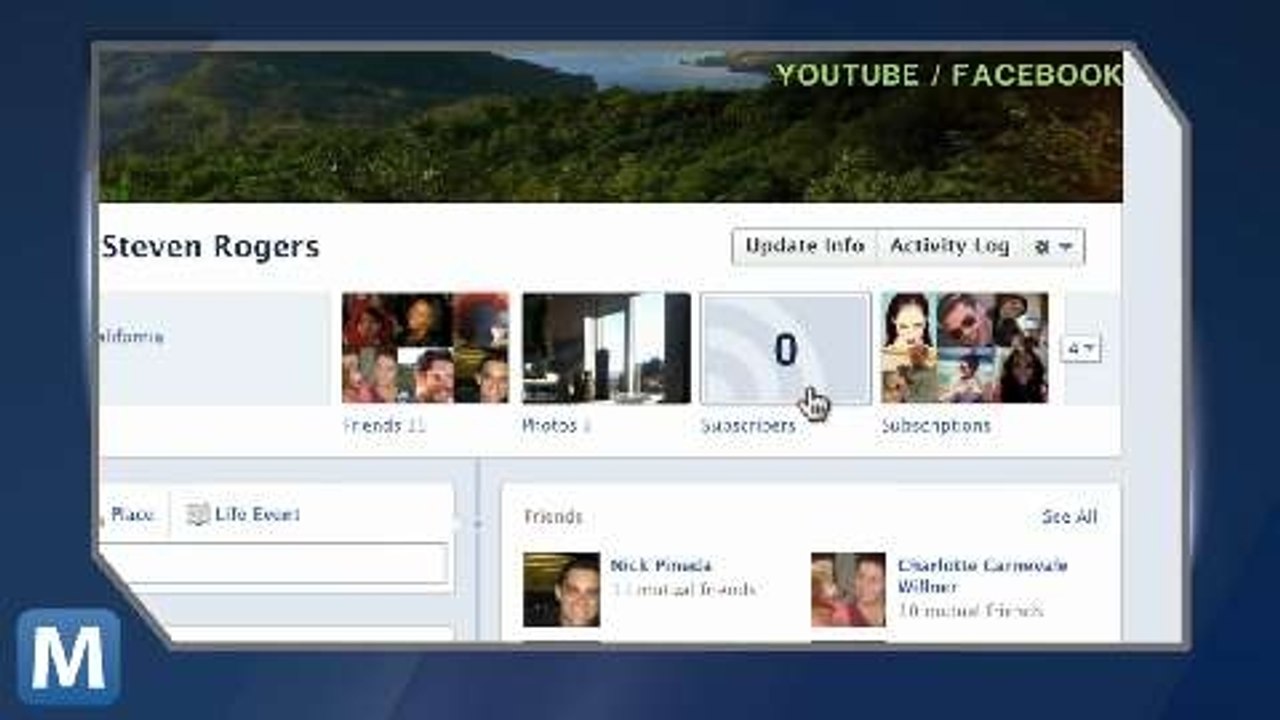Click the Life Event book icon

198,514
